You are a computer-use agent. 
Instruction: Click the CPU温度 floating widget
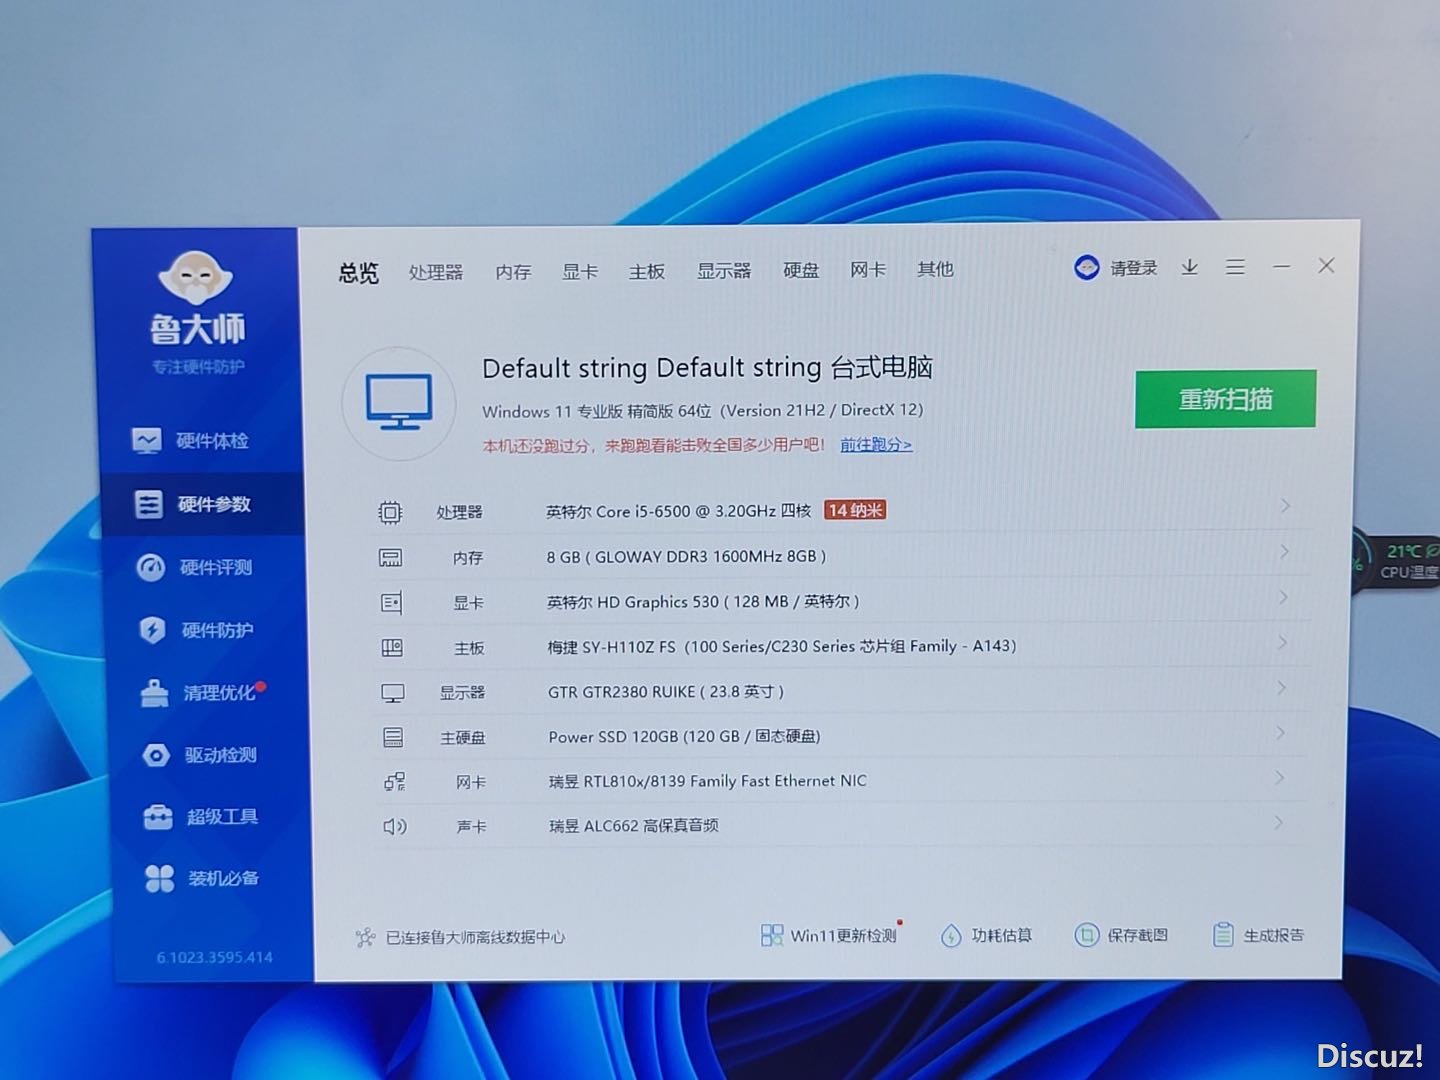pos(1398,561)
